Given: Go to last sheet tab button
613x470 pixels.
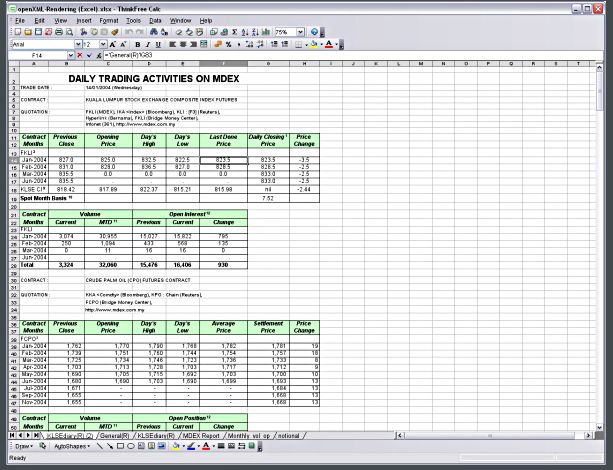Looking at the screenshot, I should pyautogui.click(x=36, y=435).
